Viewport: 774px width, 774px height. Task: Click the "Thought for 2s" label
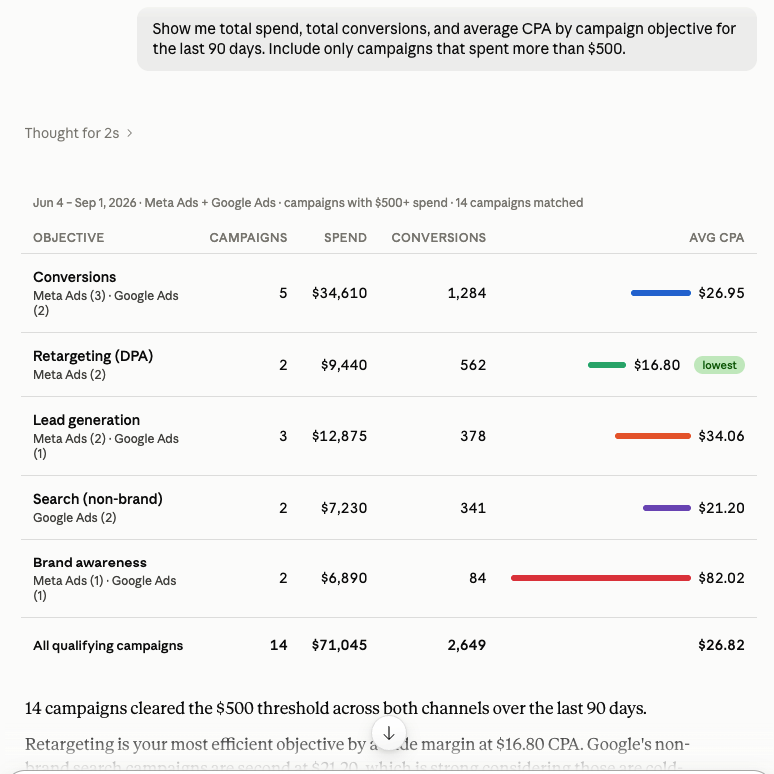tap(72, 133)
